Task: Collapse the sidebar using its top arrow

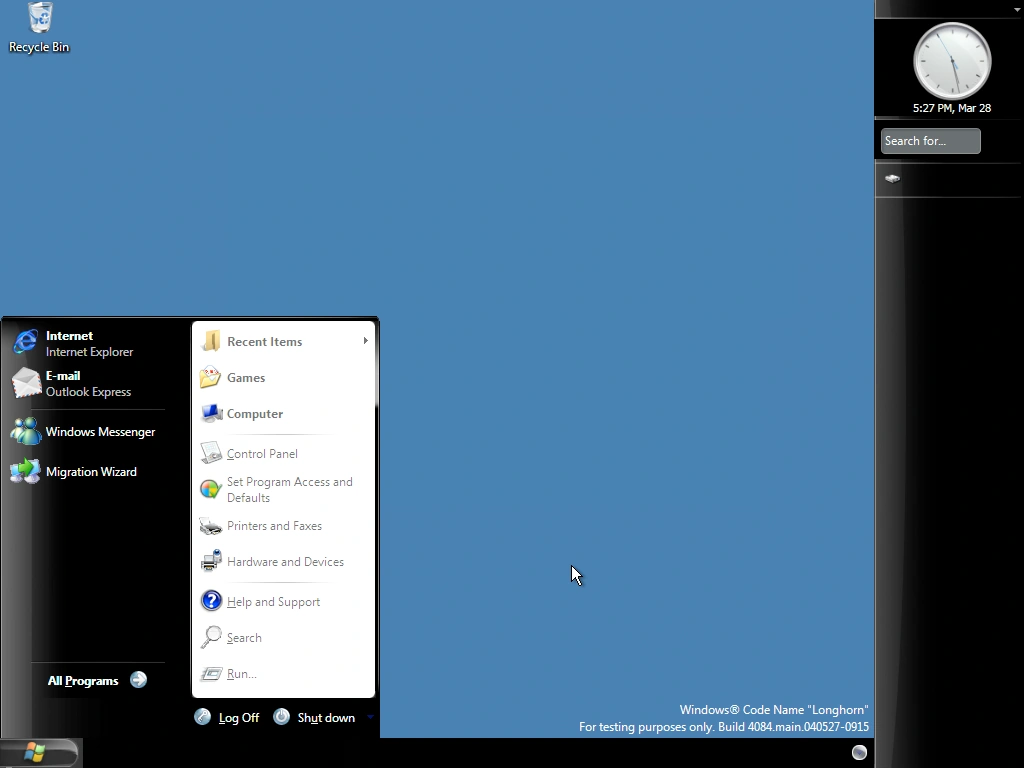Action: 1017,8
